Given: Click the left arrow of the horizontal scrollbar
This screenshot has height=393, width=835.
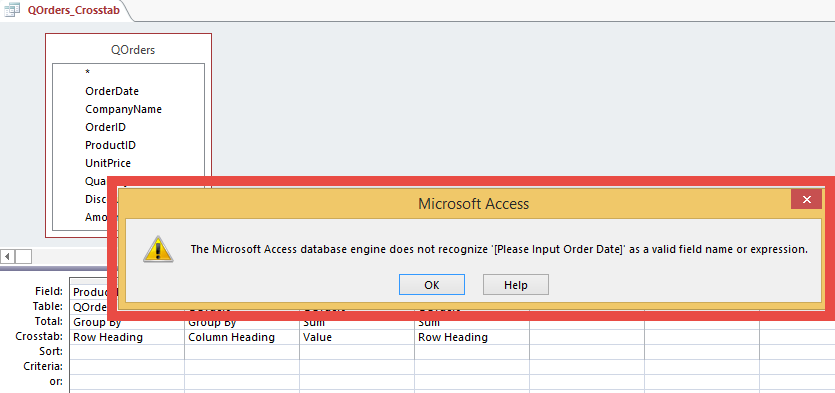Looking at the screenshot, I should click(7, 257).
